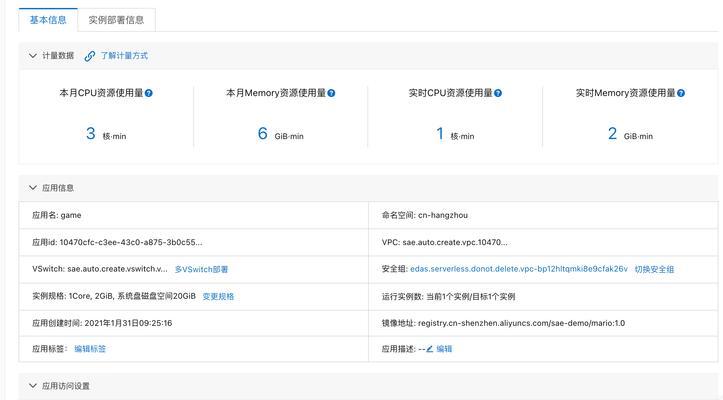Select the 本月CPU value 3
Image resolution: width=723 pixels, height=400 pixels.
[x=90, y=134]
